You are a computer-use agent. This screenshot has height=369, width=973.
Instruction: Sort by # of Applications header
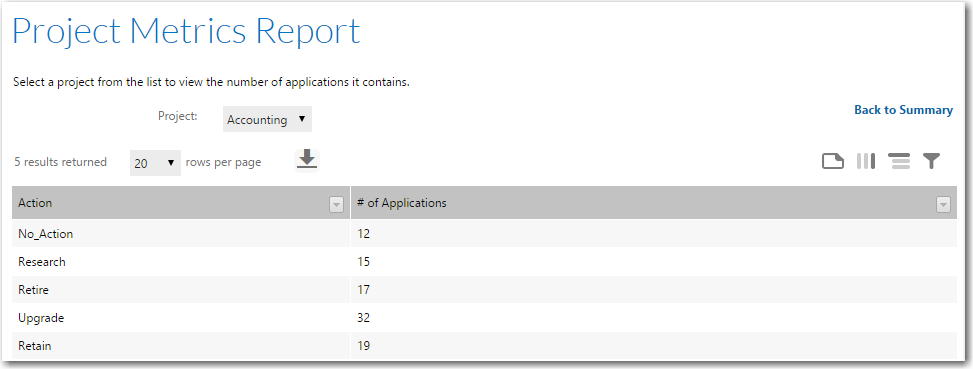pyautogui.click(x=401, y=203)
